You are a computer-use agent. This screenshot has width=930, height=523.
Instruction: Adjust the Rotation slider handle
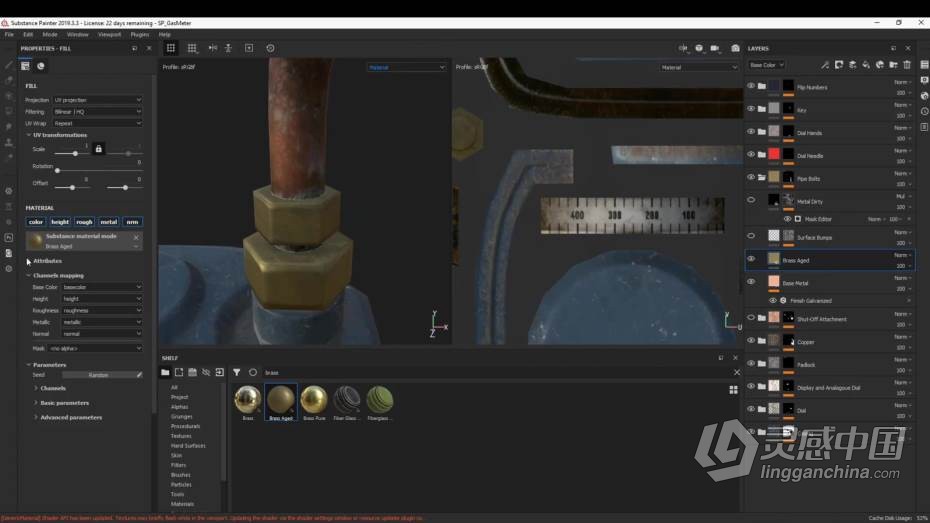tap(58, 171)
